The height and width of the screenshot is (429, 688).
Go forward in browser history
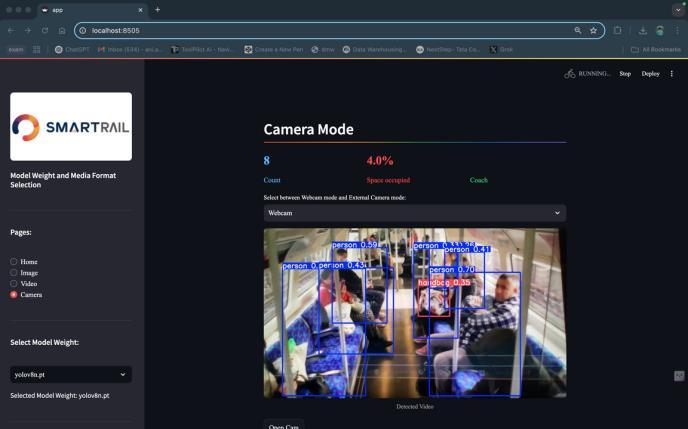pos(28,30)
